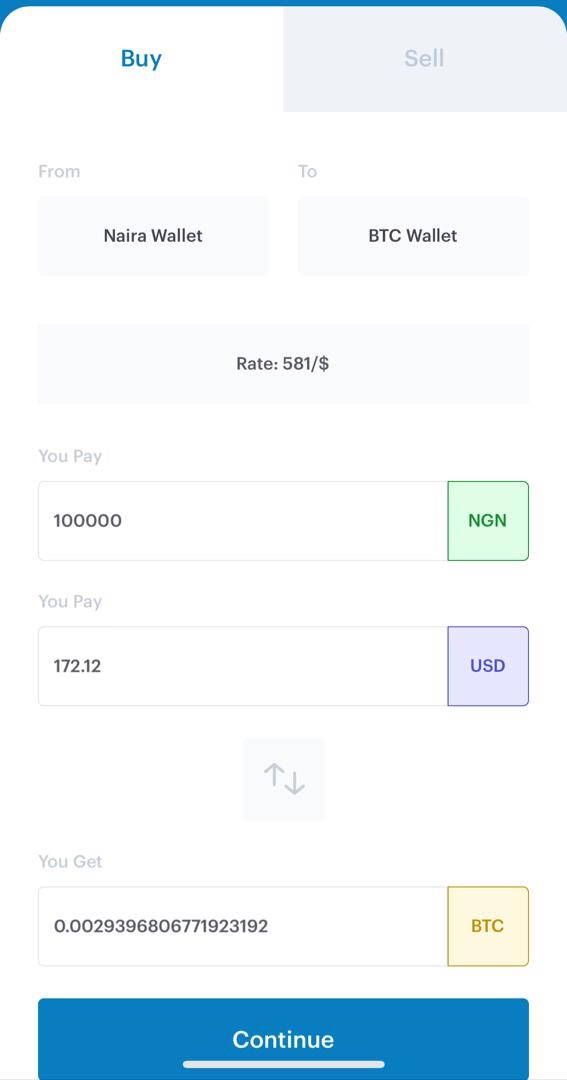
Task: Tap the swap arrows icon
Action: coord(283,779)
